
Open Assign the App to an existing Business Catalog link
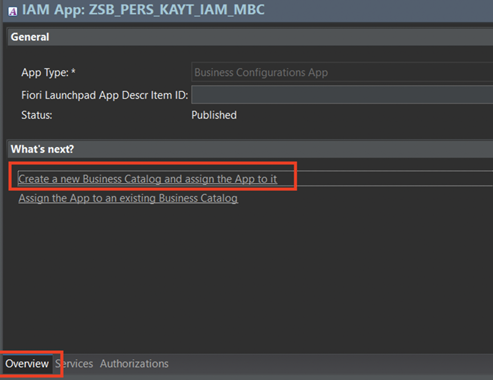(x=128, y=198)
